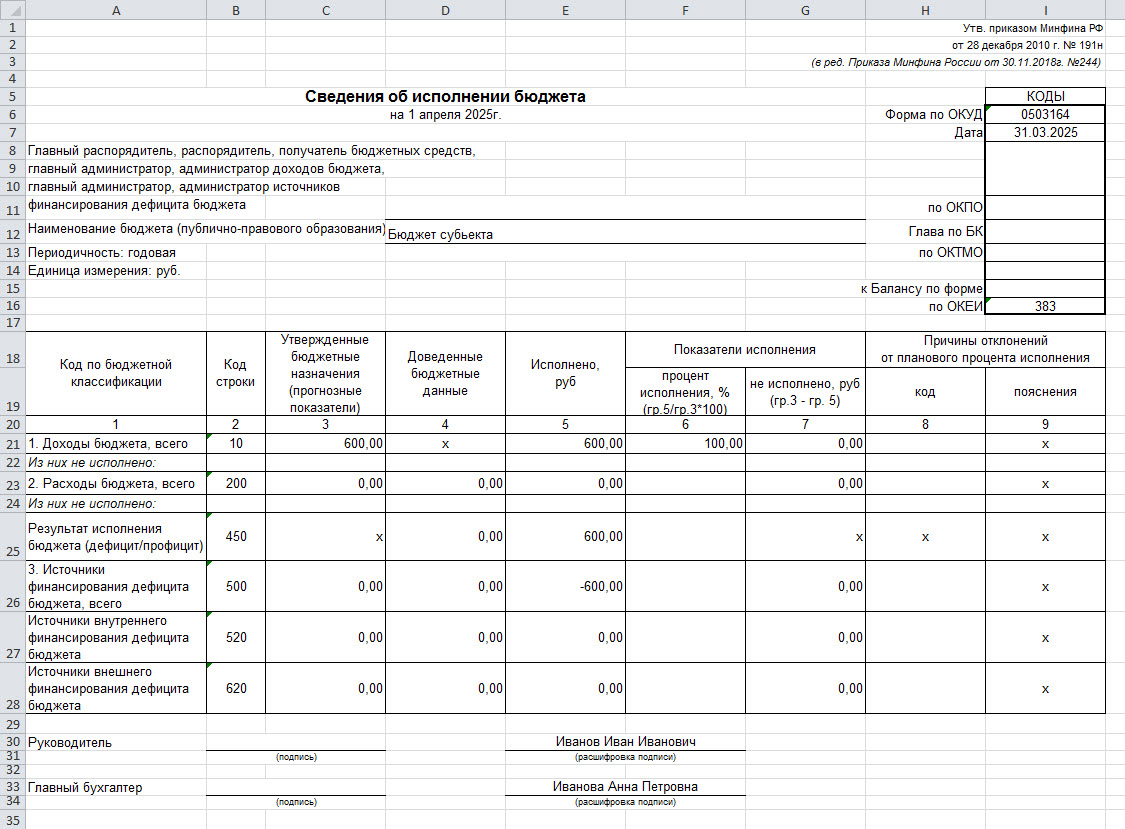Select column G header

pyautogui.click(x=805, y=10)
